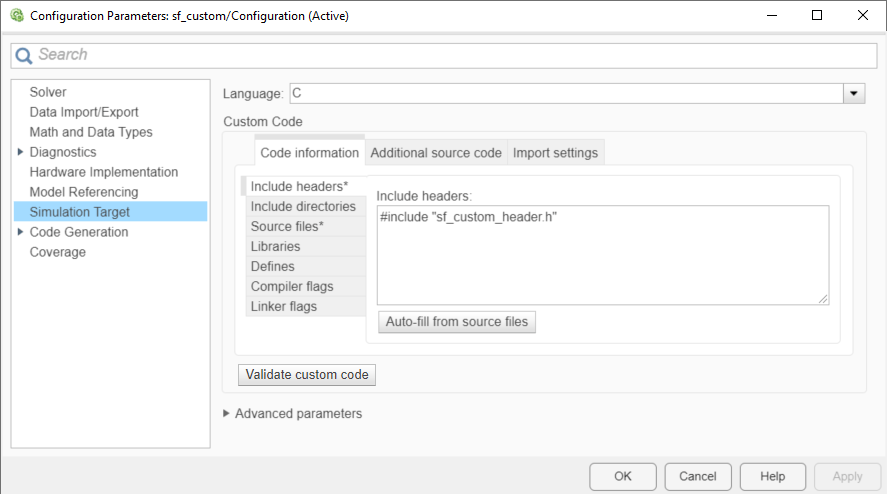Expand the Code Generation tree node

(20, 231)
